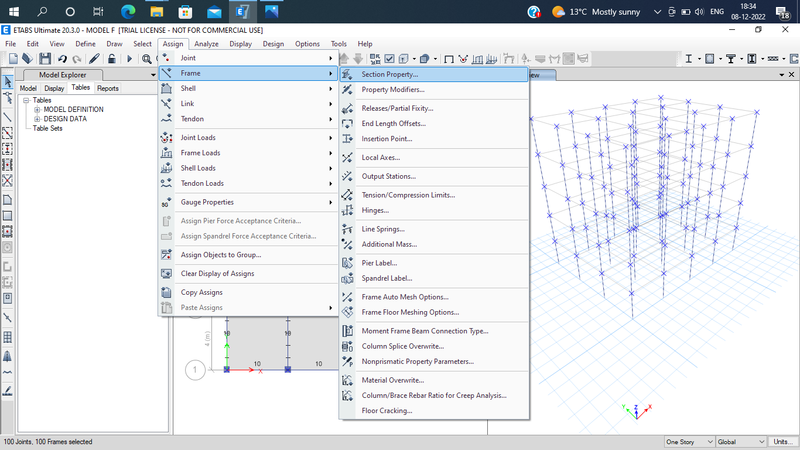
Task: Click the Undo toolbar icon
Action: pyautogui.click(x=62, y=59)
